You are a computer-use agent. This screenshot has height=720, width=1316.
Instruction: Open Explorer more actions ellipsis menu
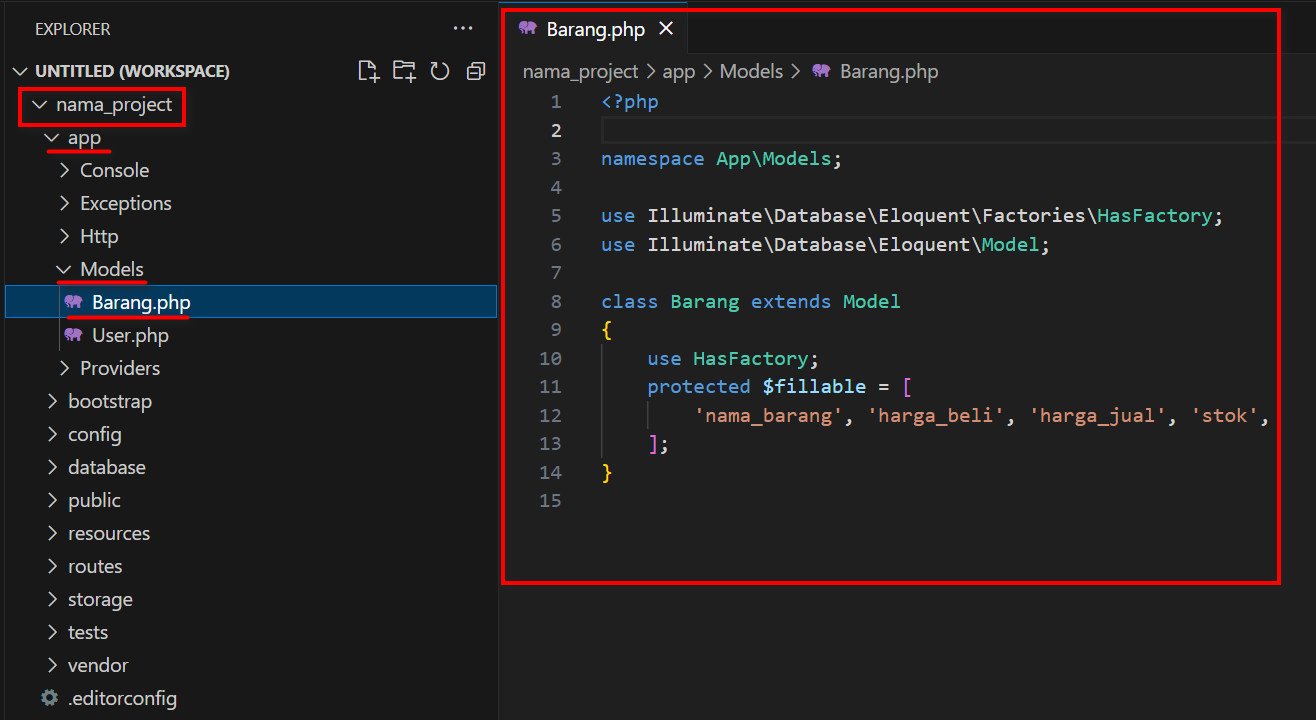pos(462,29)
